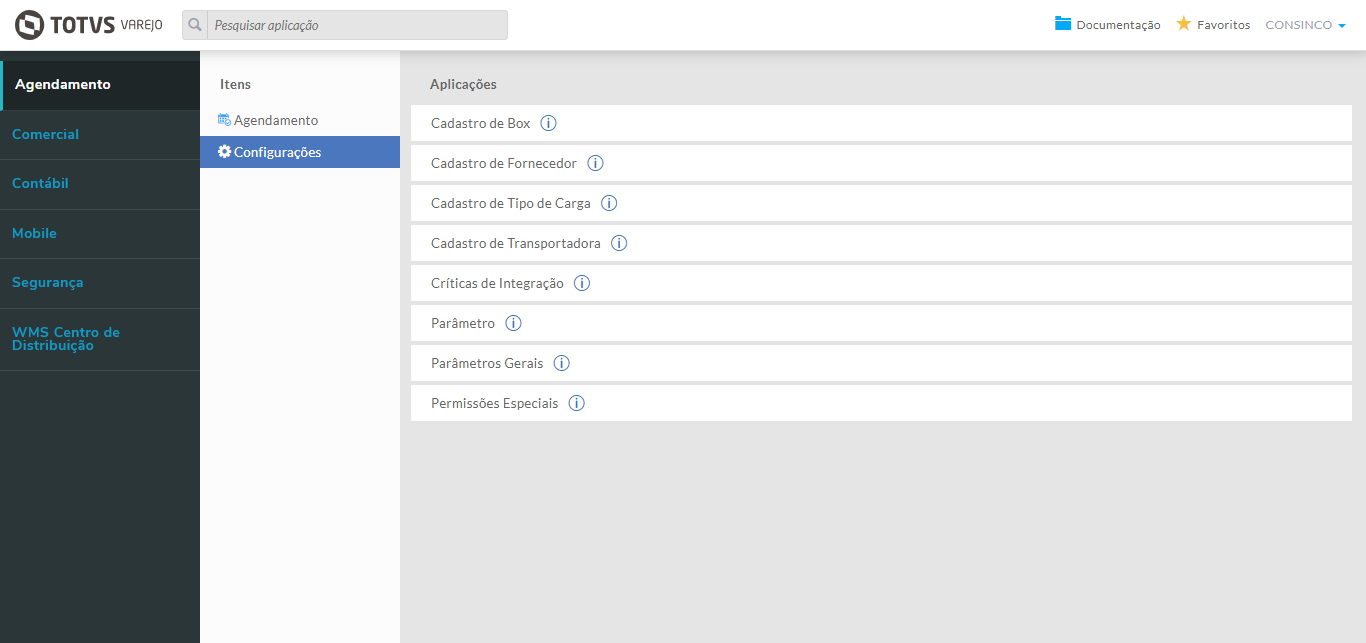Select Agendamento in the Itens list
This screenshot has width=1366, height=643.
click(x=275, y=120)
